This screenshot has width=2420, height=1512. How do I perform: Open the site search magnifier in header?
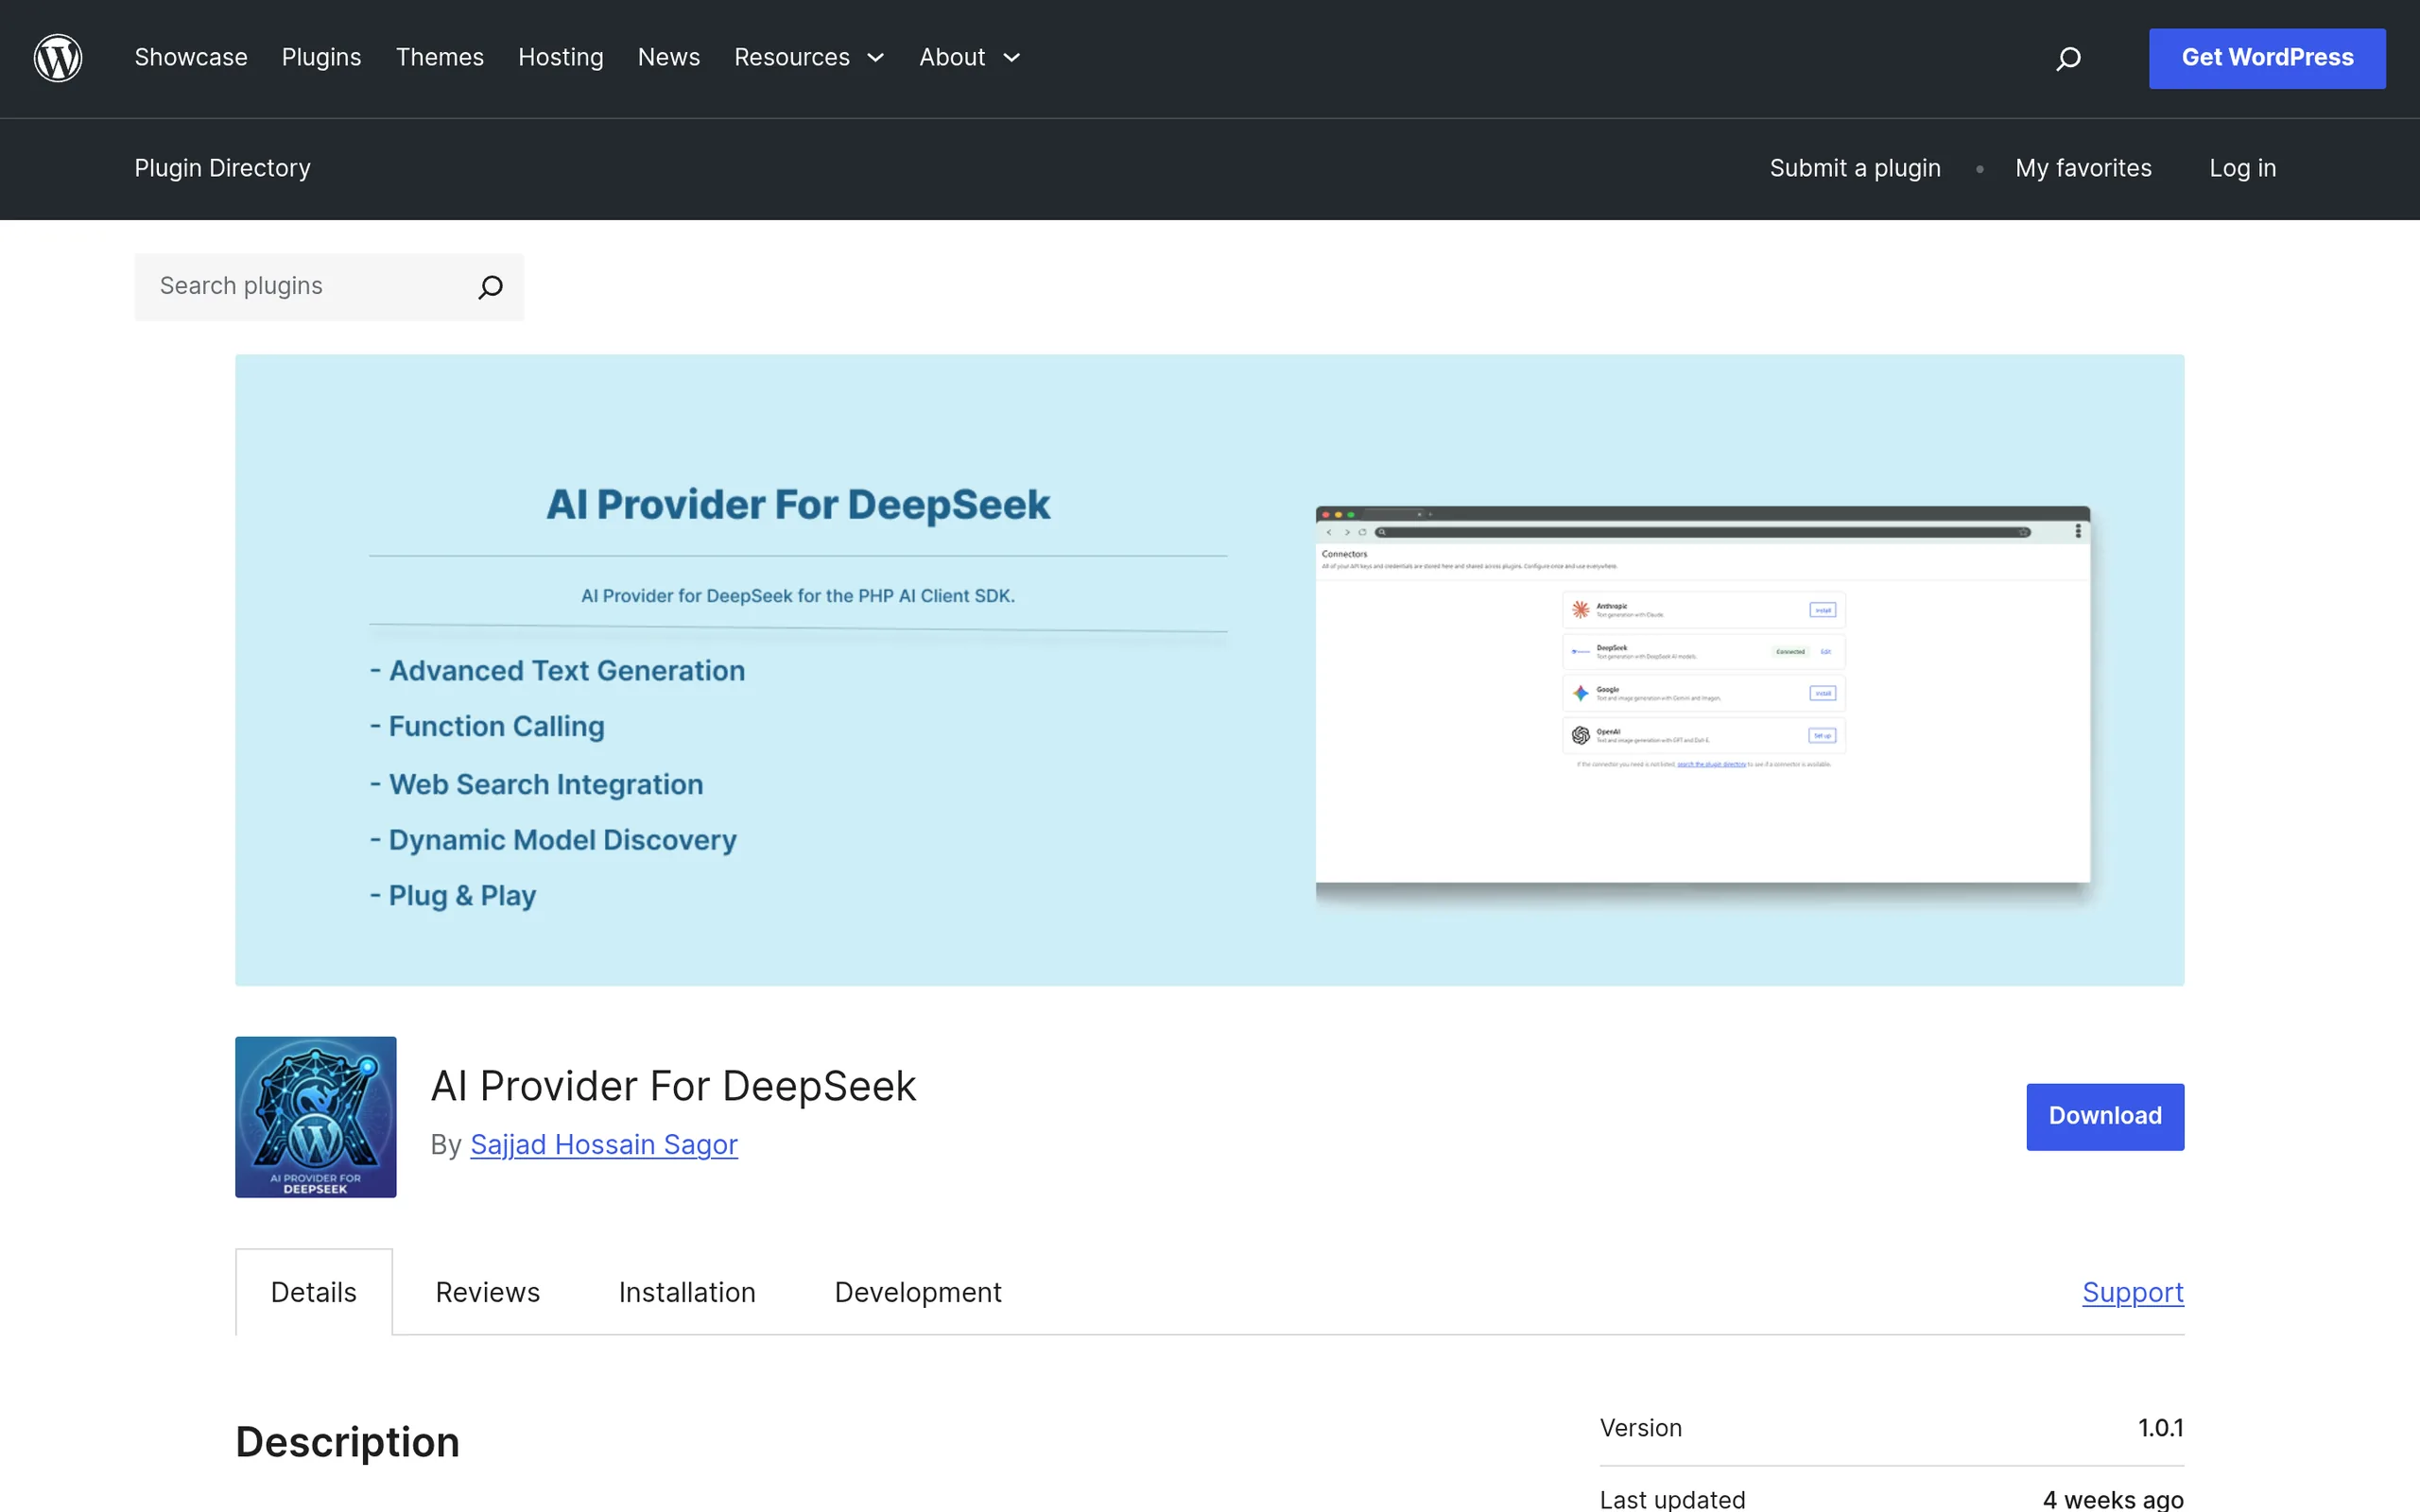pyautogui.click(x=2068, y=59)
